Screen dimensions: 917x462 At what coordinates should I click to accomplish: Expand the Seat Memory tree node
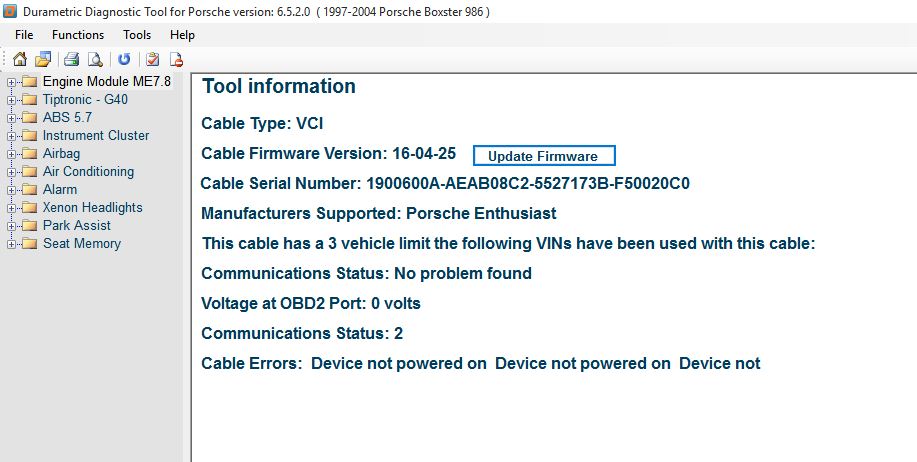[x=11, y=244]
